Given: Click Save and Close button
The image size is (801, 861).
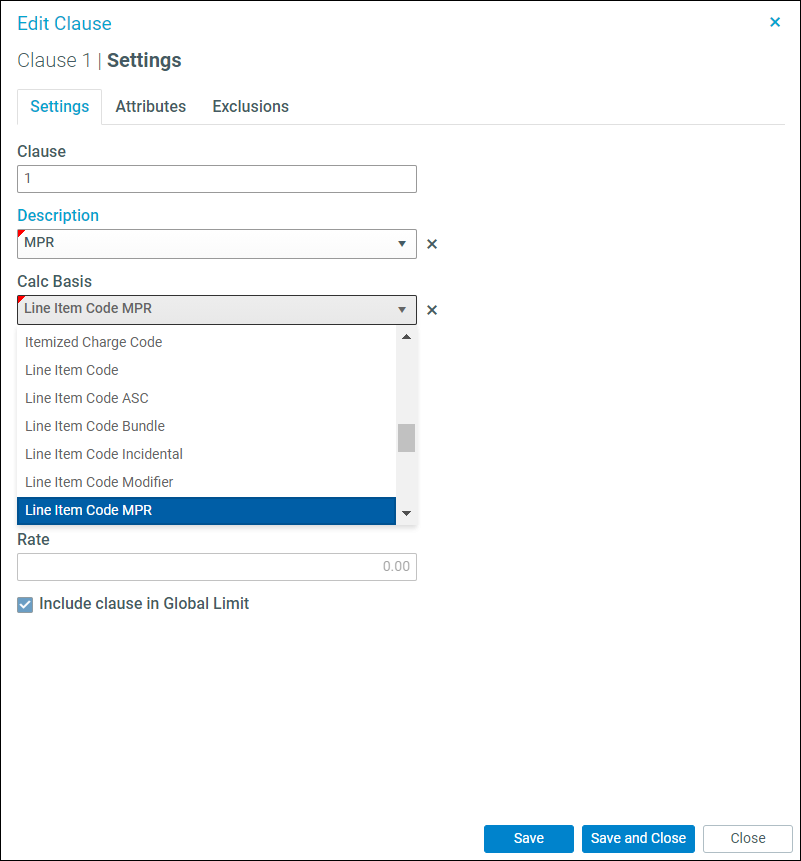Looking at the screenshot, I should pyautogui.click(x=638, y=838).
